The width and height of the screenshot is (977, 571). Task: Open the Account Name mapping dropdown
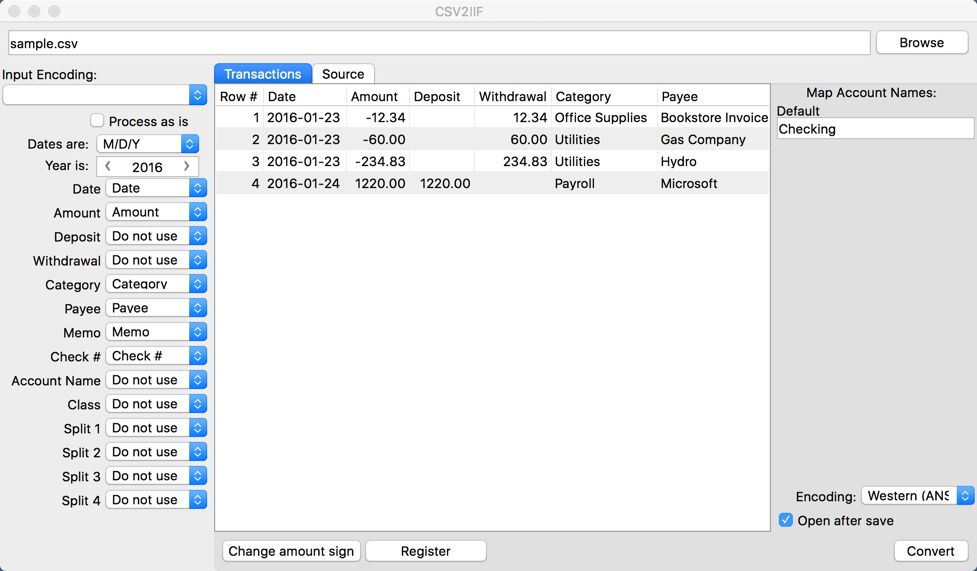pos(156,380)
